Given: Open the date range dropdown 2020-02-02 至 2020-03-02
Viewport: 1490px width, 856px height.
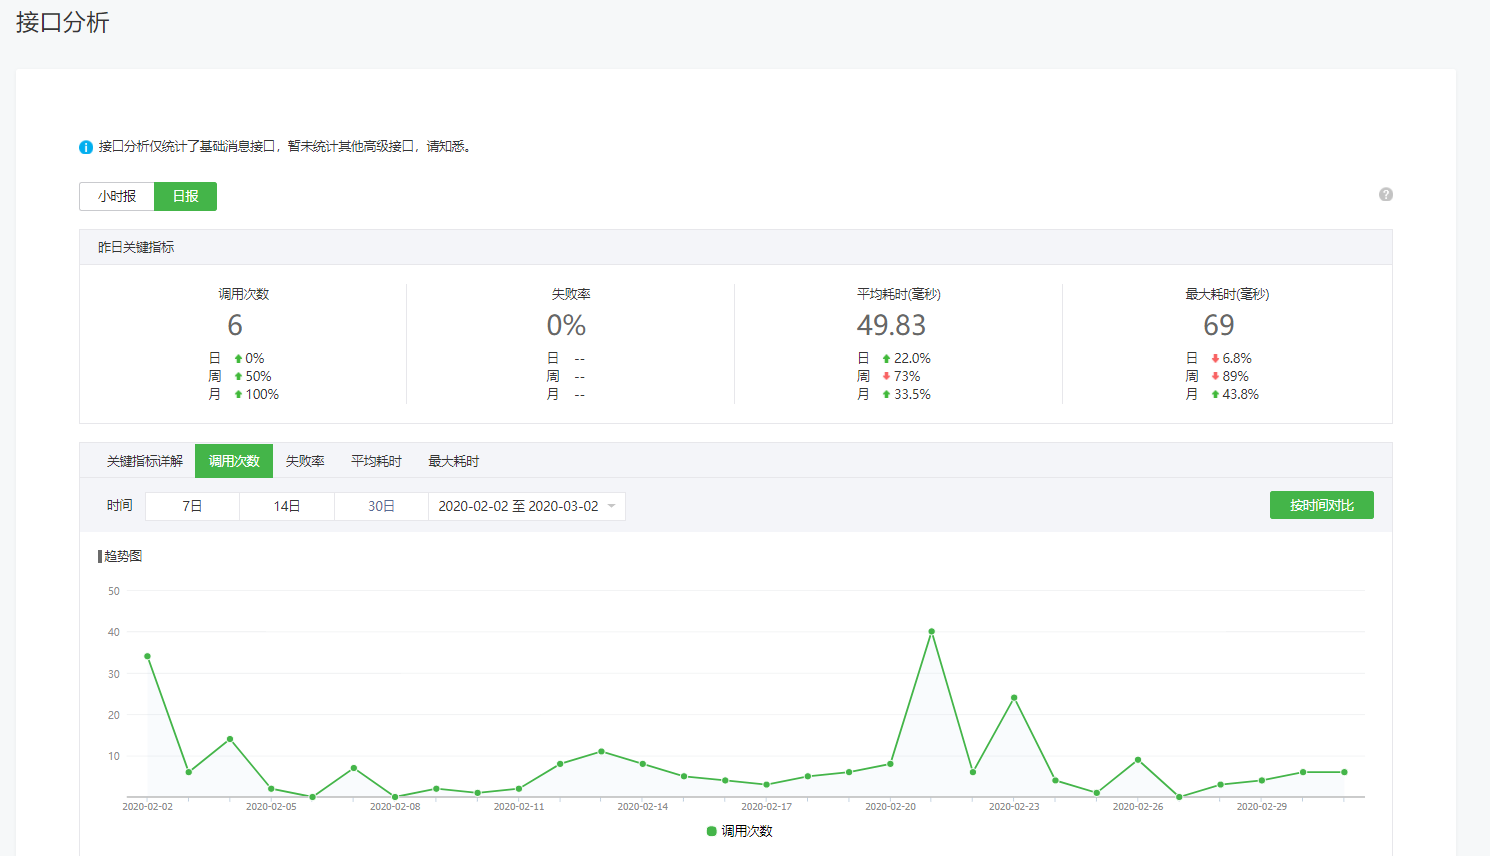Looking at the screenshot, I should [x=527, y=506].
